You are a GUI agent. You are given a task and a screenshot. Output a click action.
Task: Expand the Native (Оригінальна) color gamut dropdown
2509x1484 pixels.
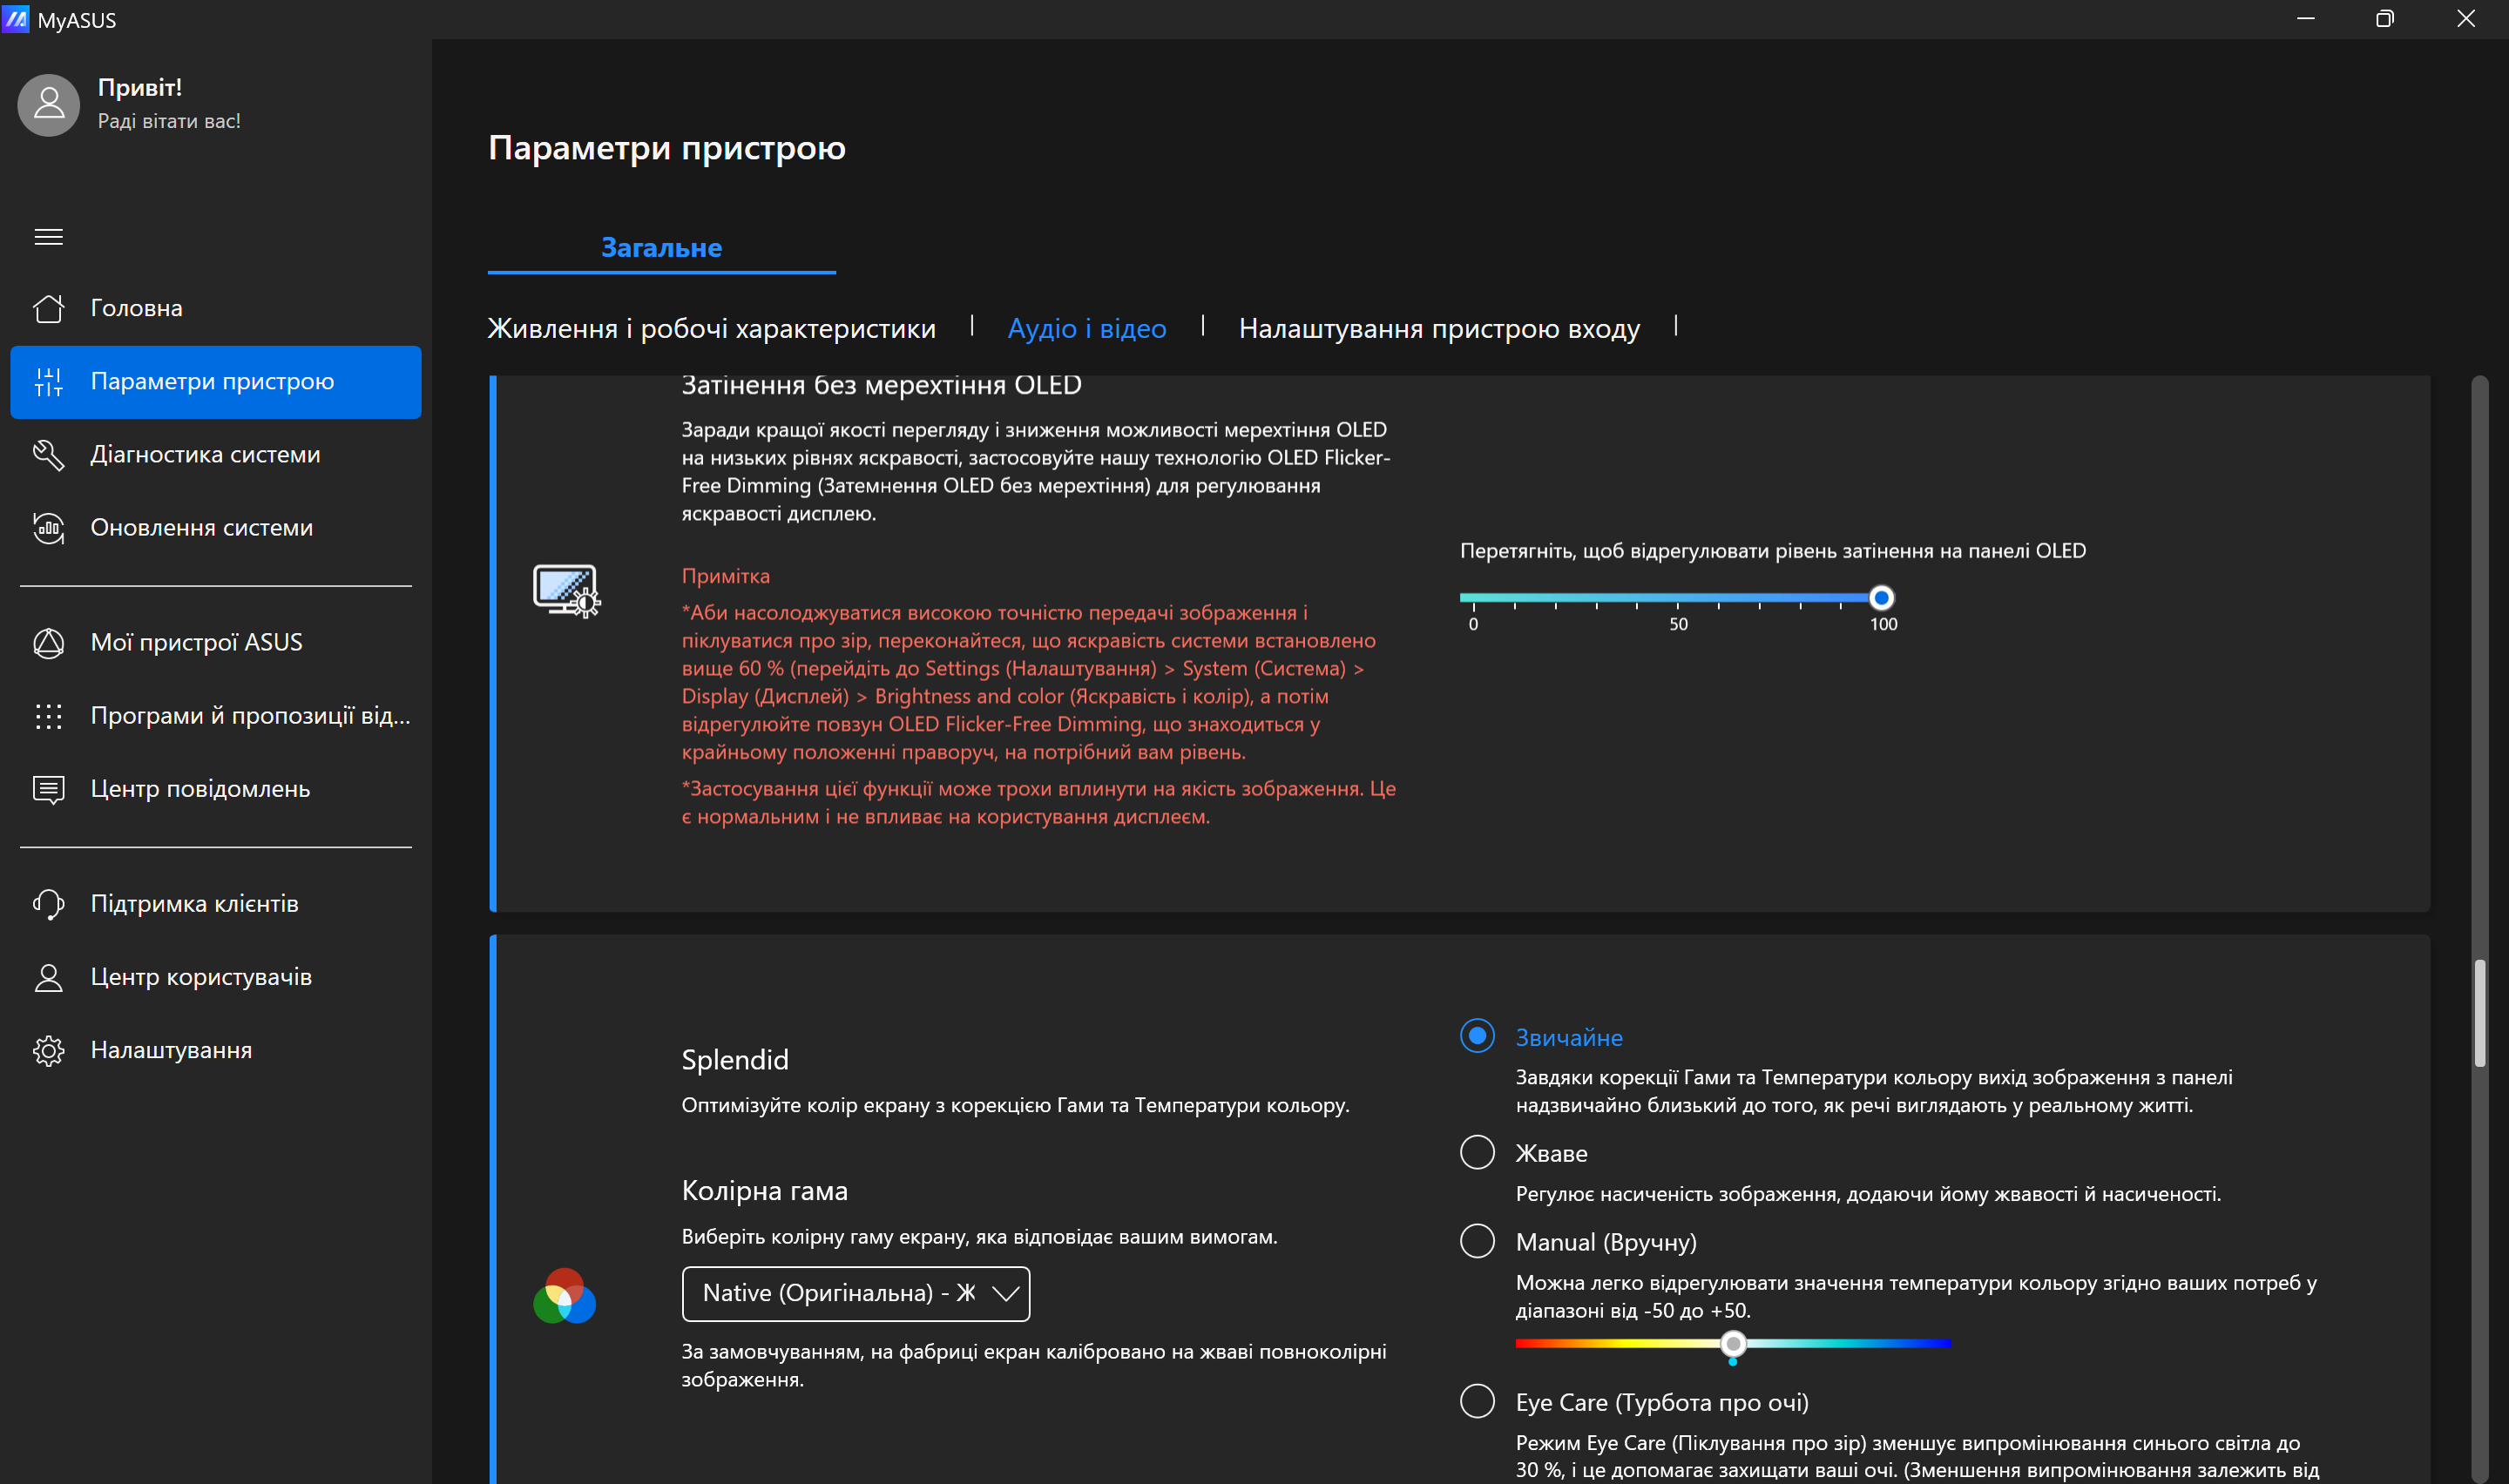point(855,1293)
